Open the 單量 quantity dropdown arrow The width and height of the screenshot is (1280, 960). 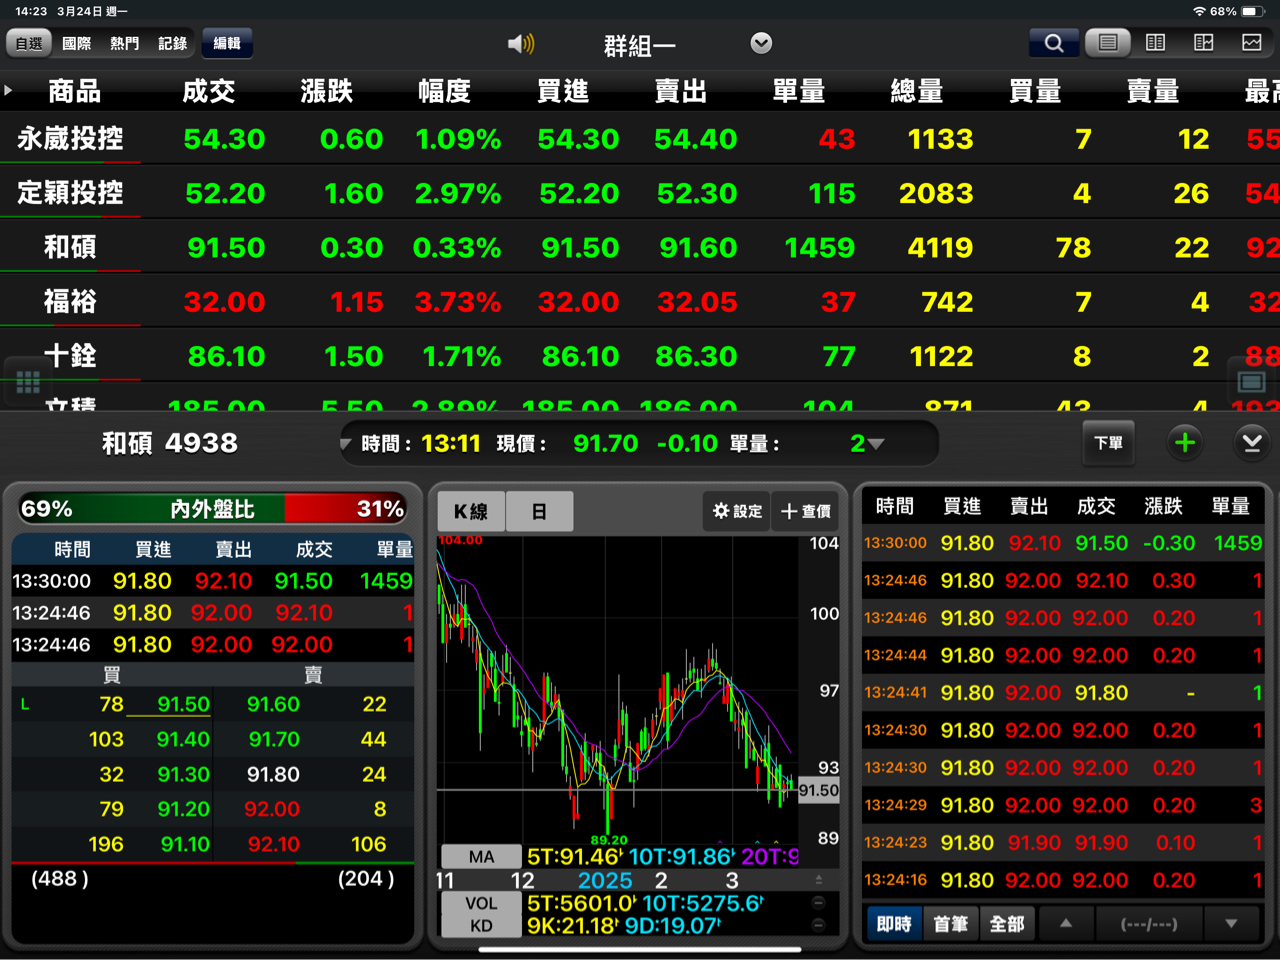(875, 444)
